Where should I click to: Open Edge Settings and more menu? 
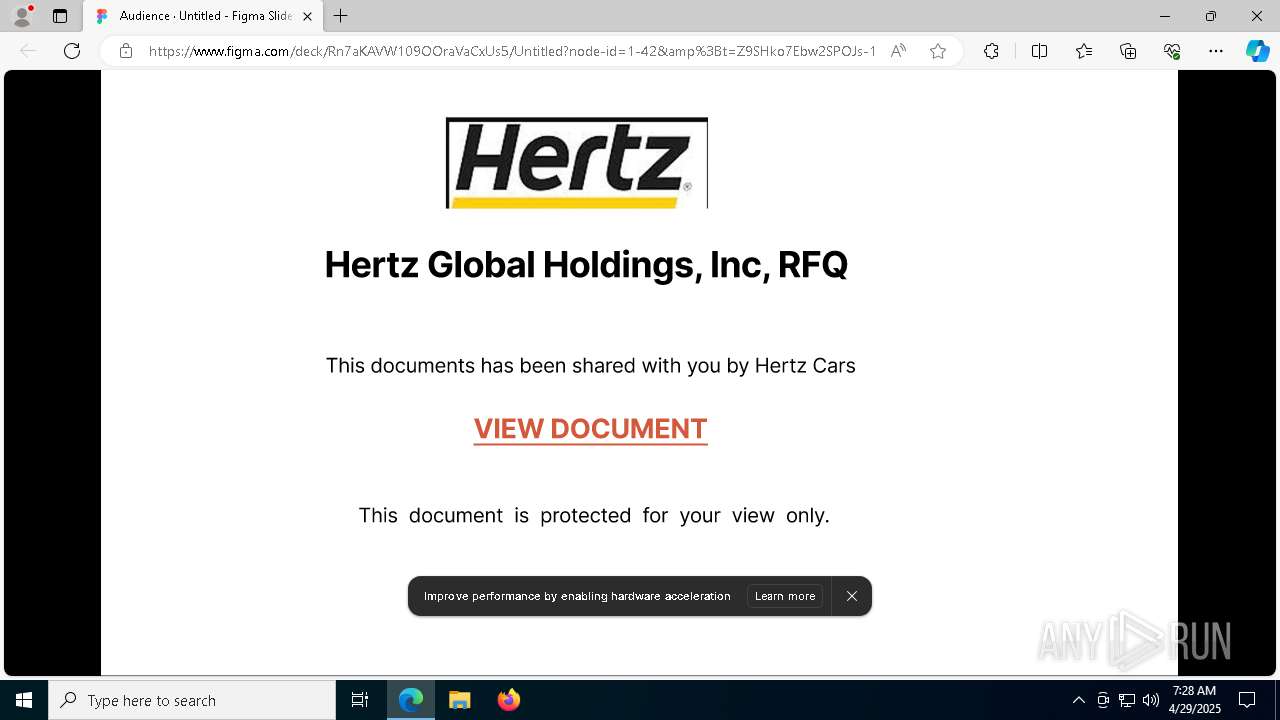1216,51
